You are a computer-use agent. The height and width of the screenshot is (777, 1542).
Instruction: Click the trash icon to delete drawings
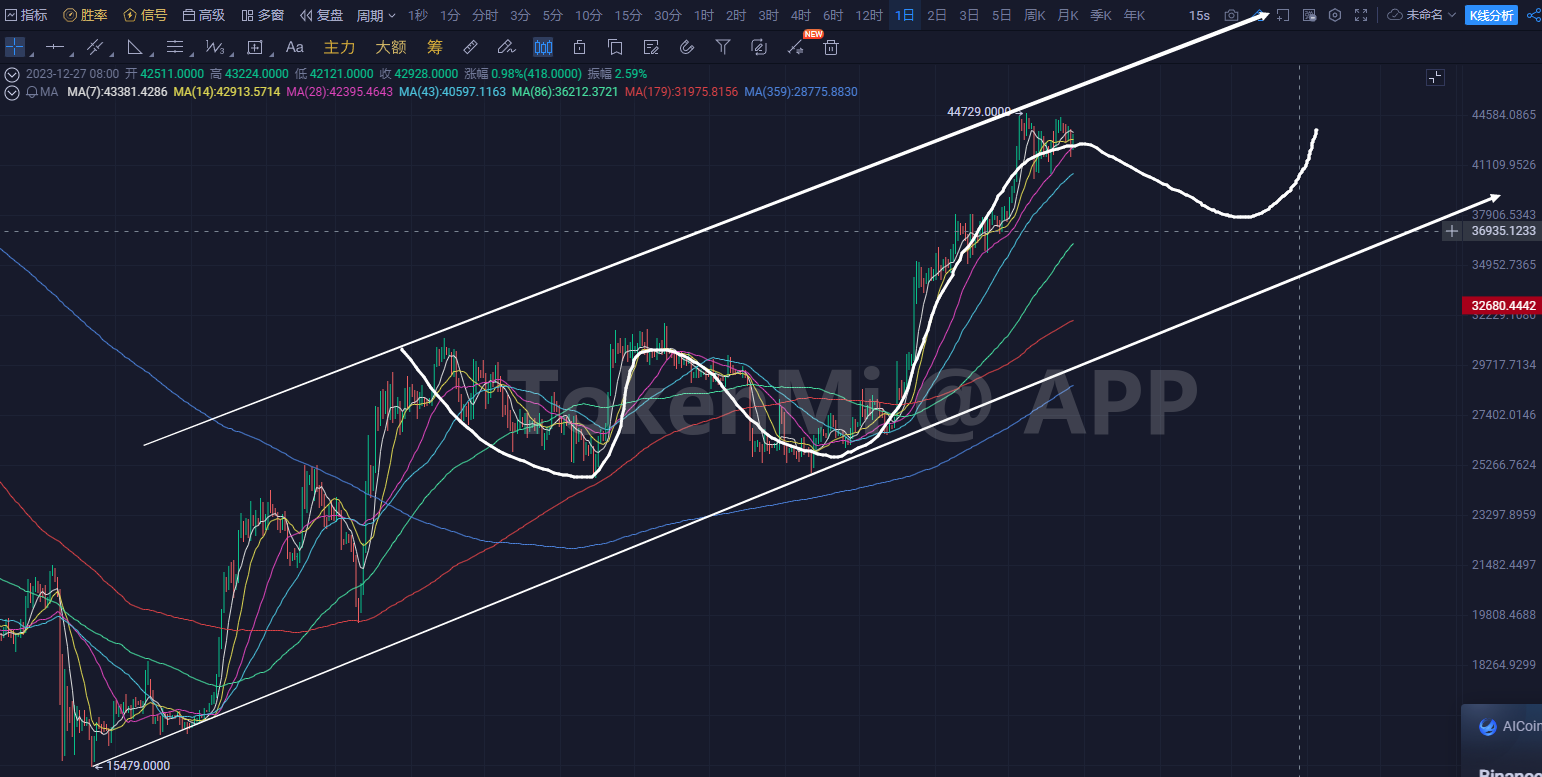coord(830,47)
